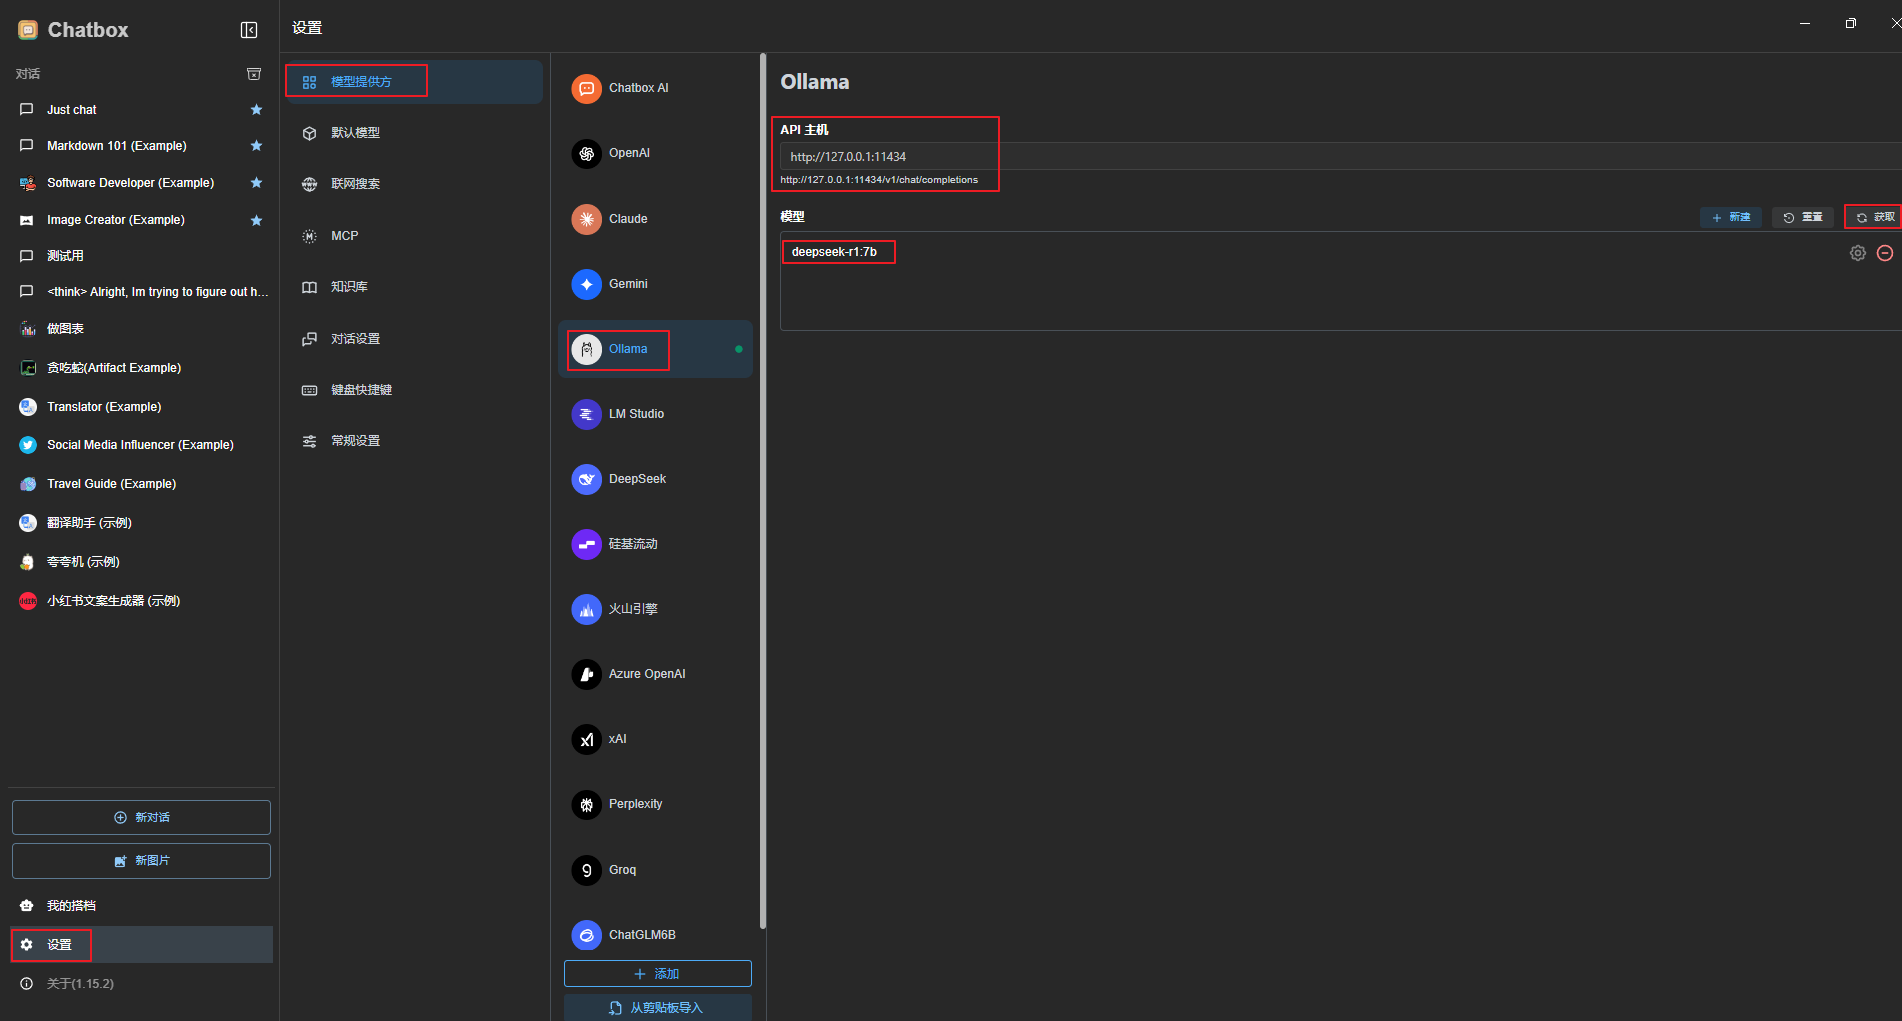1902x1021 pixels.
Task: Open the 夸夸机 (示例) conversation
Action: point(141,562)
